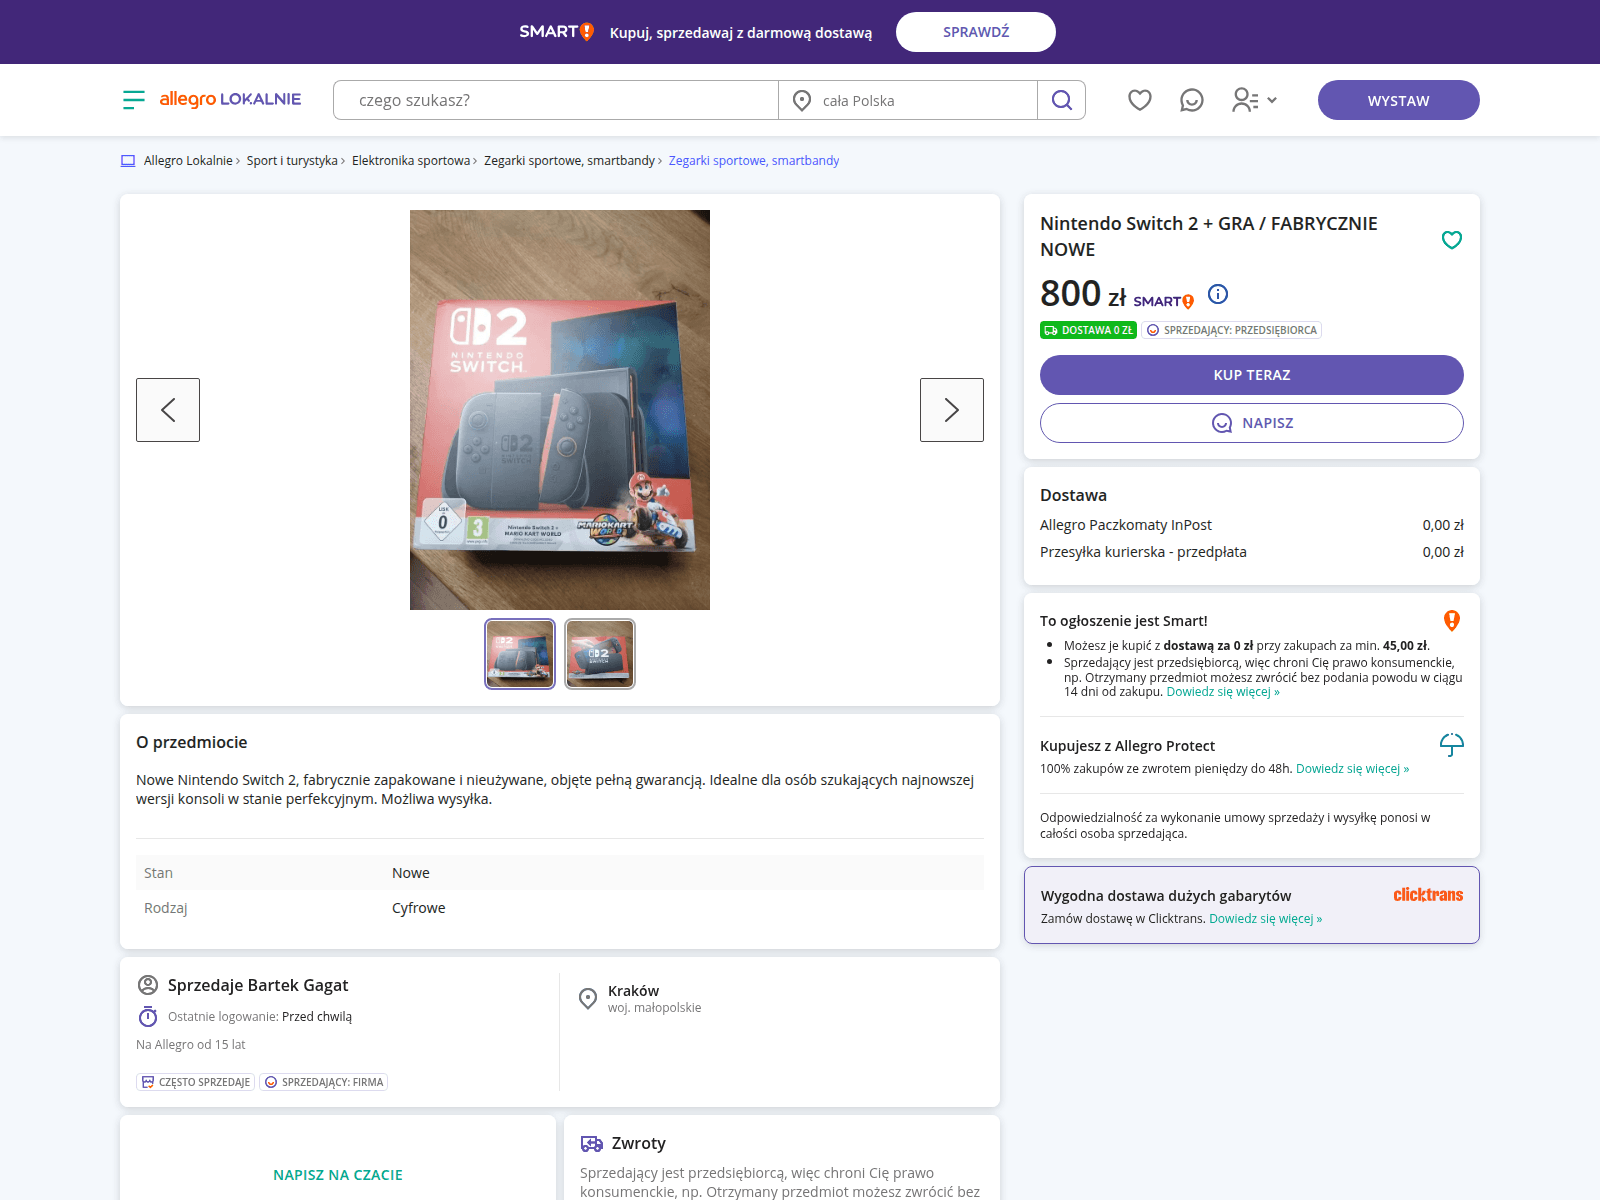Show next photo with right arrow
This screenshot has height=1200, width=1600.
[x=952, y=410]
